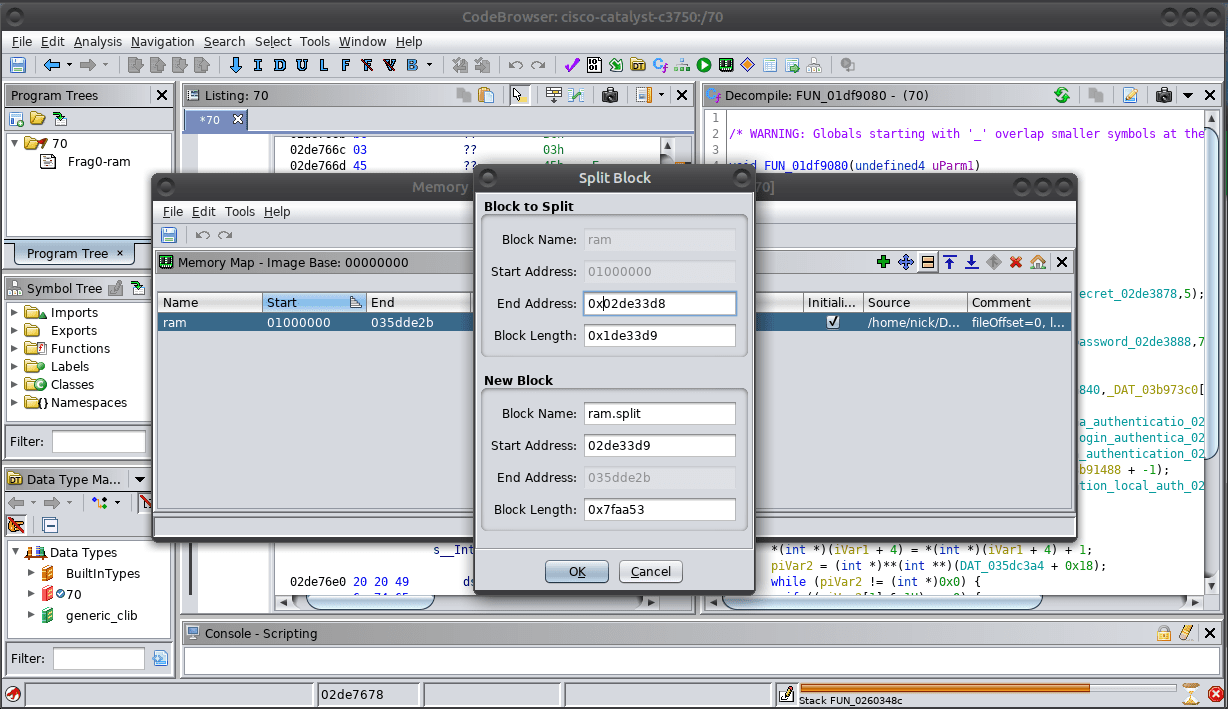Viewport: 1228px width, 709px height.
Task: Click the Set Image Base house icon
Action: pos(1038,262)
